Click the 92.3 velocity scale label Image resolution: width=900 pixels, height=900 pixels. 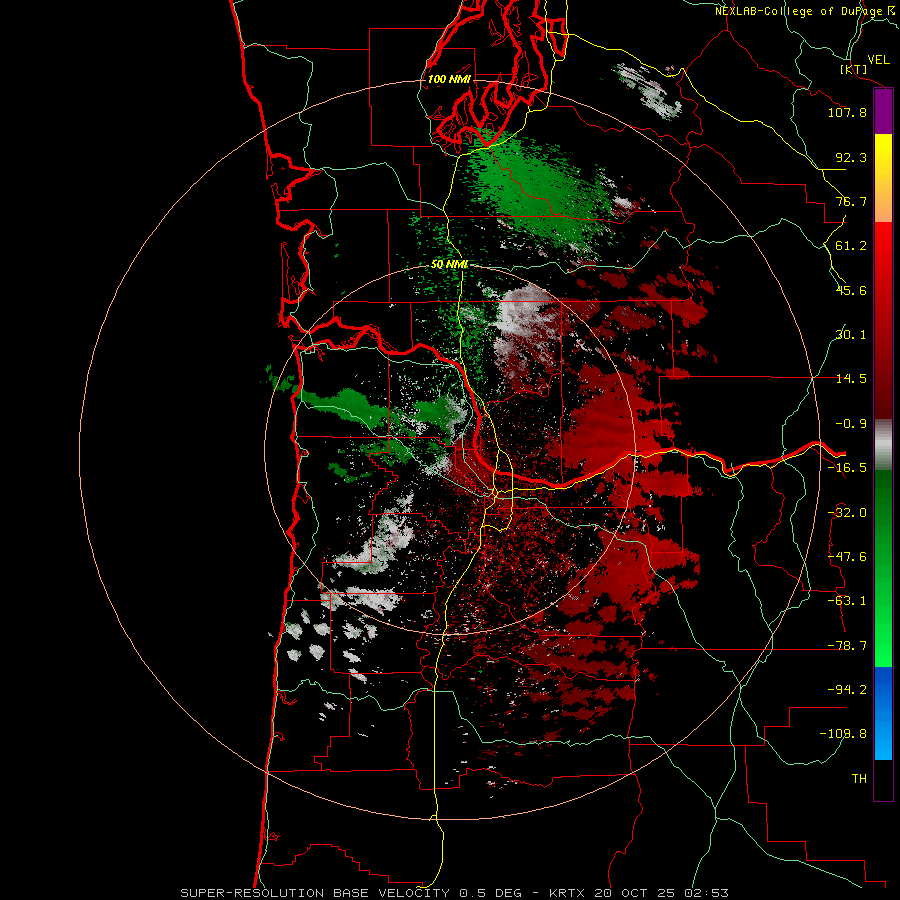point(851,157)
